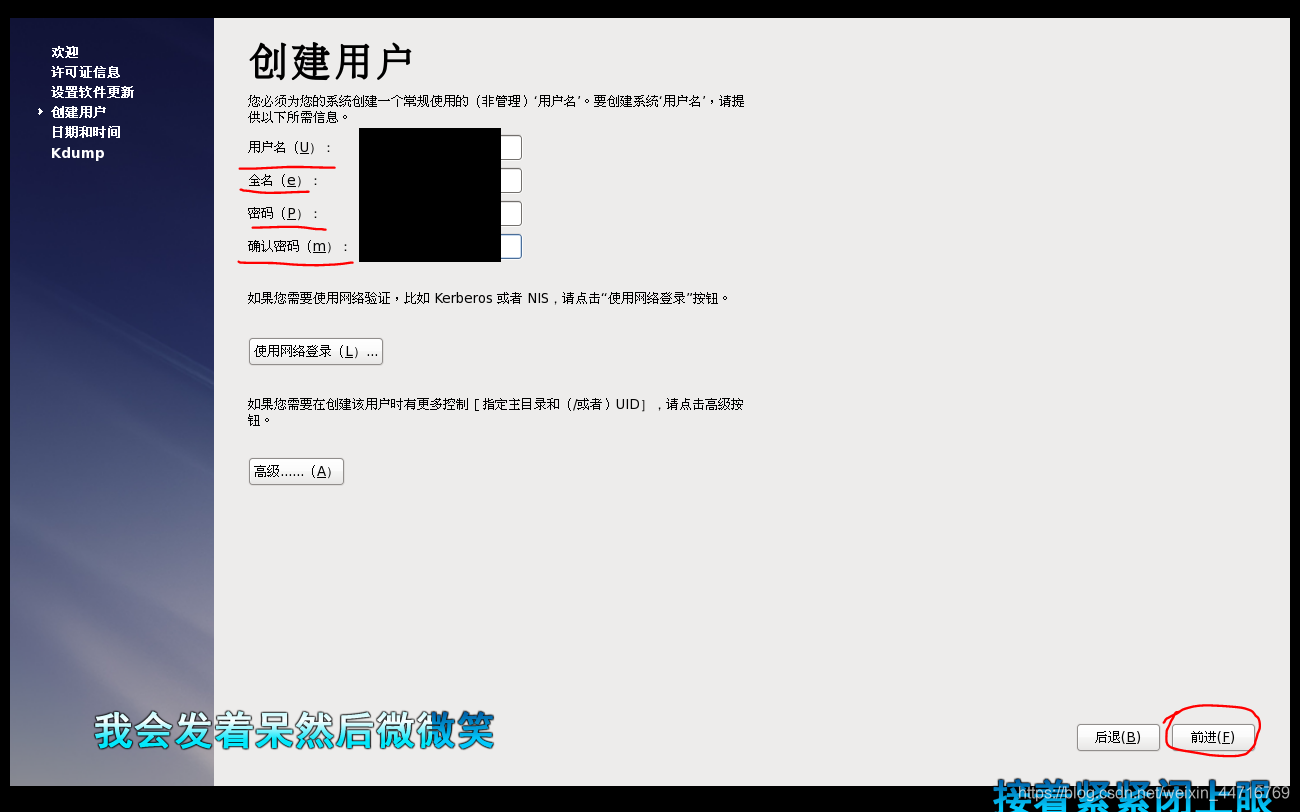Click the text about 指定主目录 and UID

495,412
